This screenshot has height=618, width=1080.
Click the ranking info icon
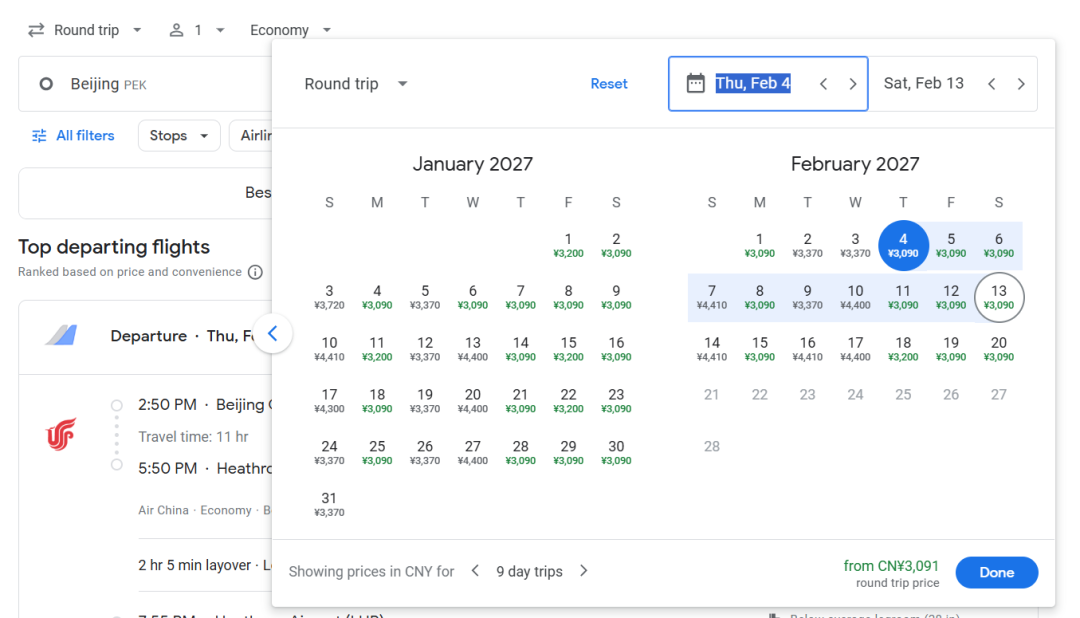coord(255,272)
